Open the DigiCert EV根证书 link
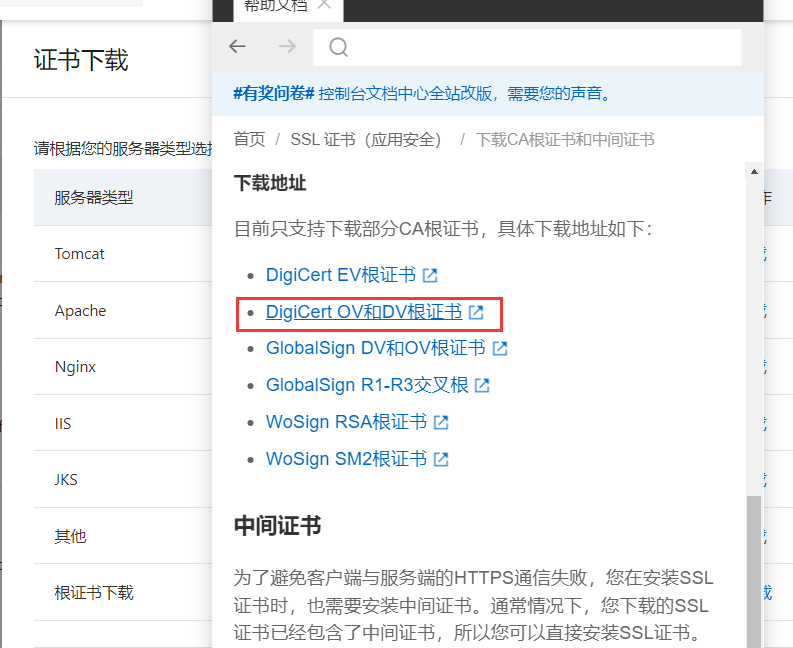Image resolution: width=793 pixels, height=648 pixels. point(341,275)
